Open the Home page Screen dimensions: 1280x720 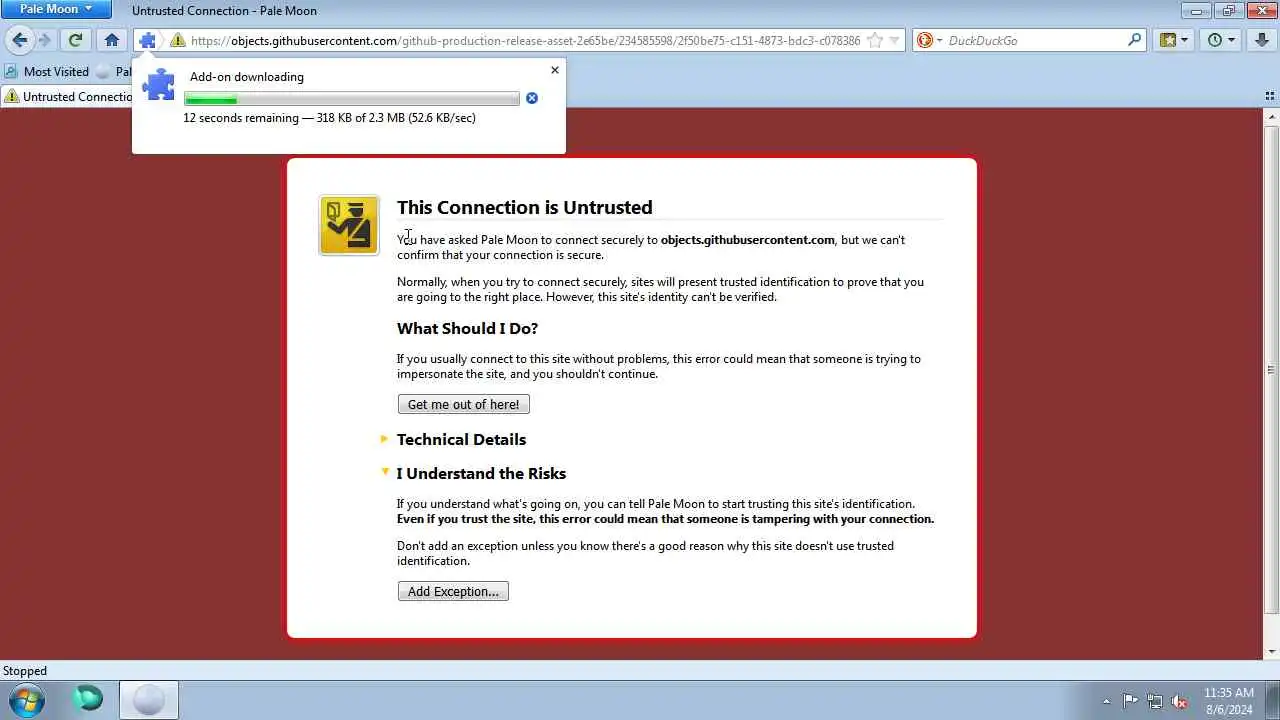click(x=112, y=40)
